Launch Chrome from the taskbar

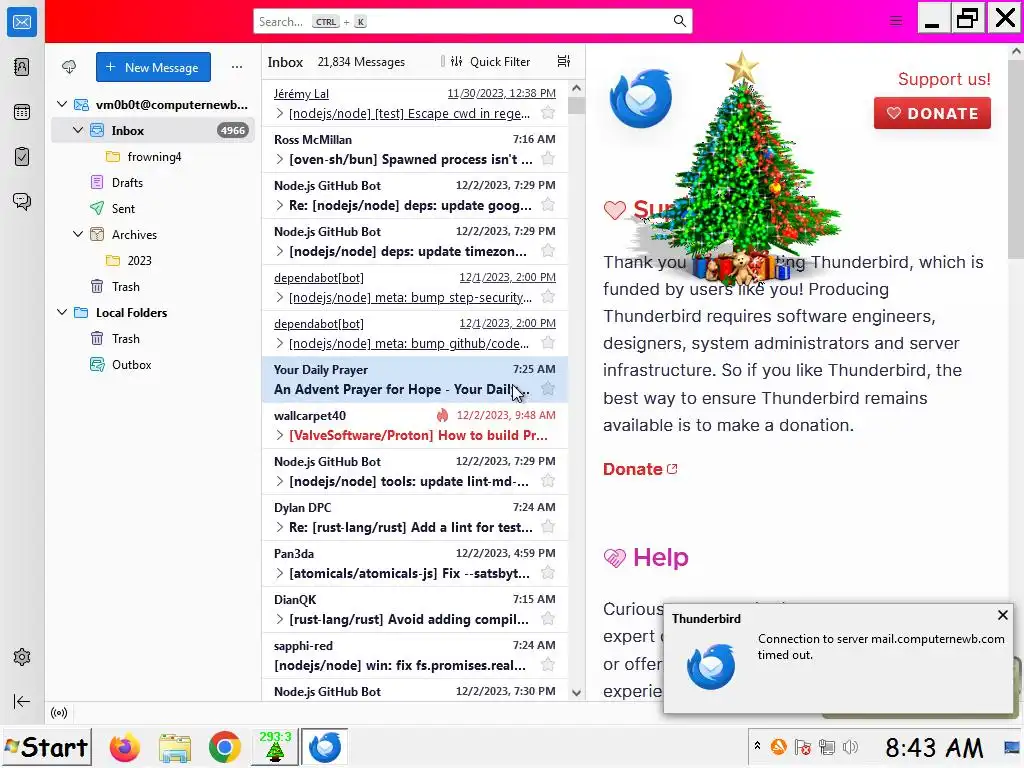(225, 747)
